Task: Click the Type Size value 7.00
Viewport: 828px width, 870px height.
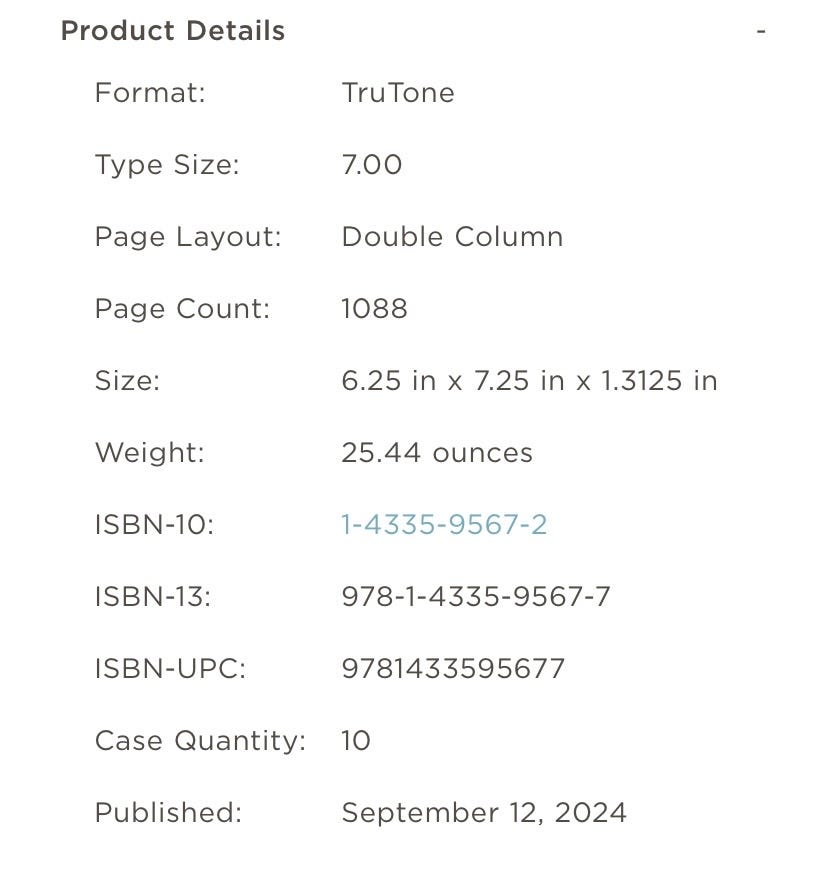Action: pos(372,165)
